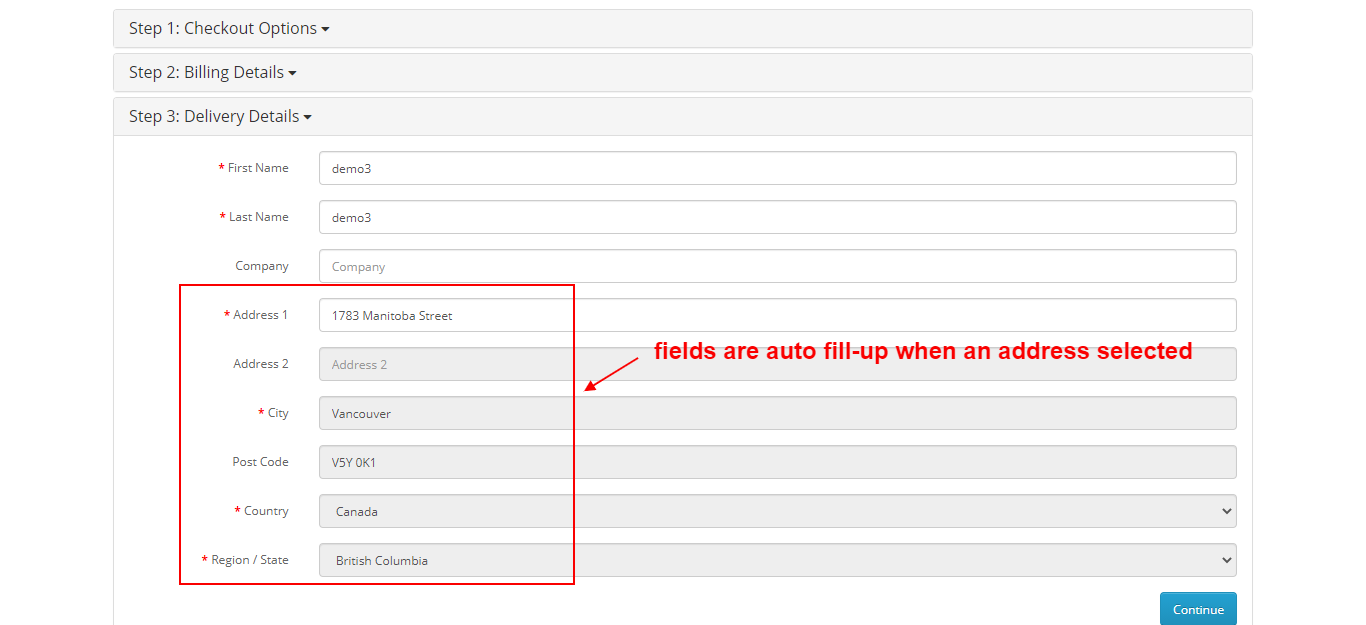Open the Region / State dropdown
This screenshot has height=625, width=1366.
[x=777, y=560]
